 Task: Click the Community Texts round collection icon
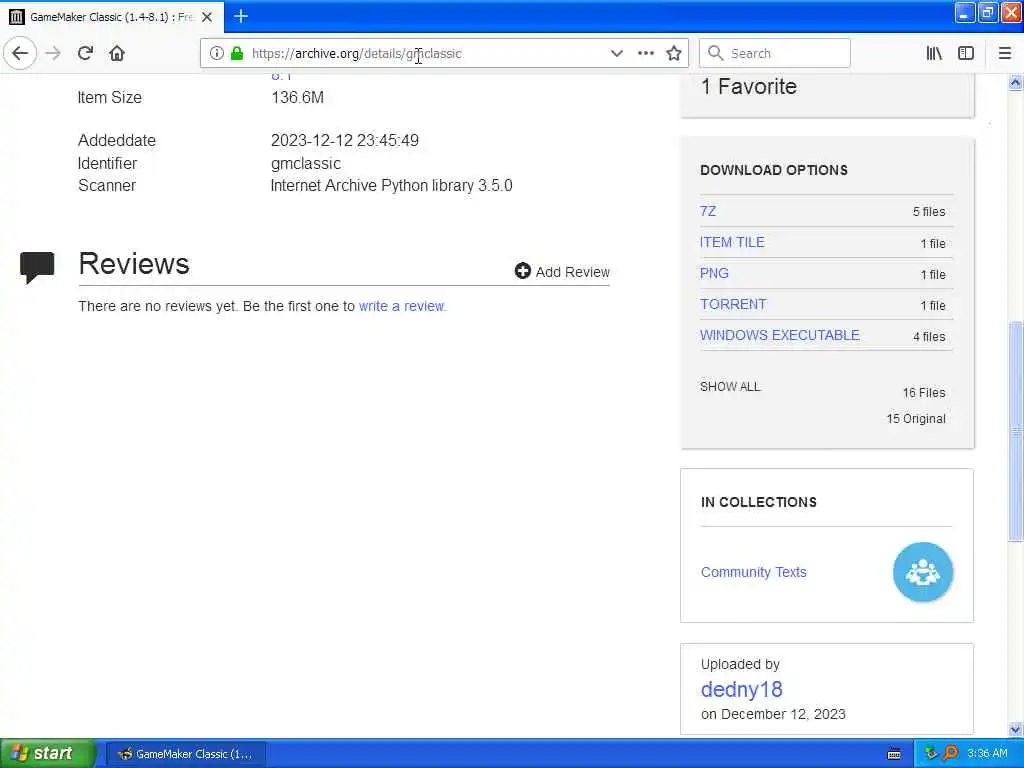[922, 572]
